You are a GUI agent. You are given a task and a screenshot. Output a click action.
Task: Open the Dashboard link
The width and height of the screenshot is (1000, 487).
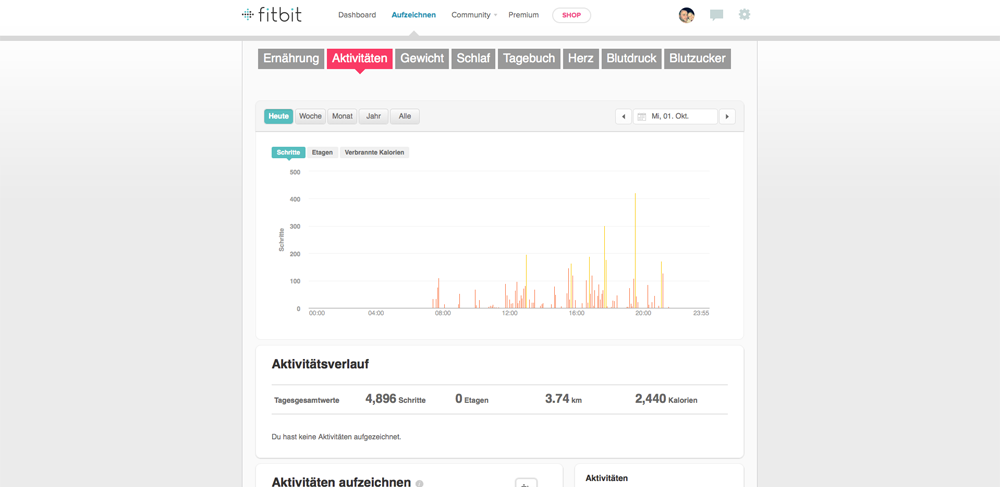point(357,15)
